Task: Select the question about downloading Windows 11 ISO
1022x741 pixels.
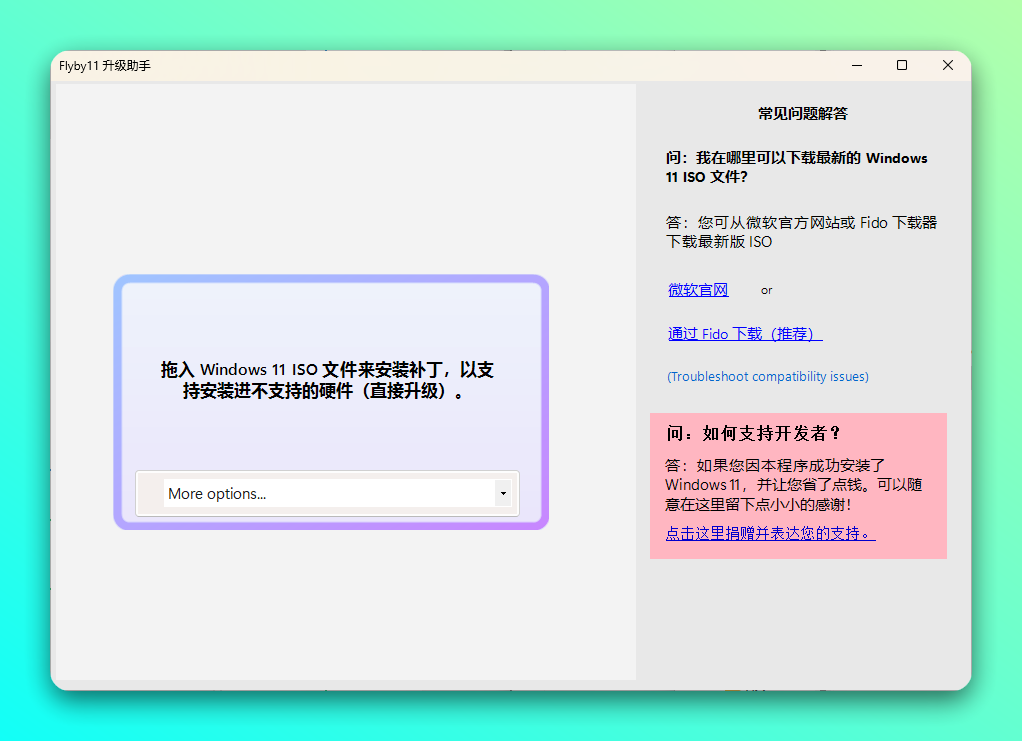Action: (796, 167)
